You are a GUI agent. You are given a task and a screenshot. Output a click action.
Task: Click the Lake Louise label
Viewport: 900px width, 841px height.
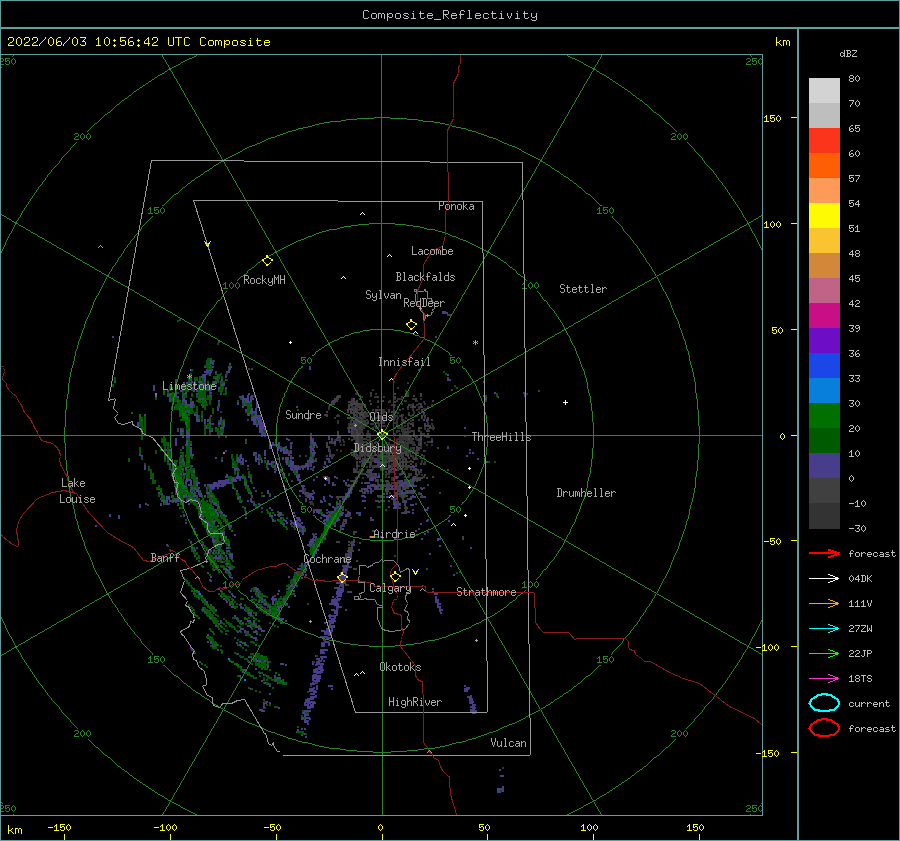click(x=77, y=491)
